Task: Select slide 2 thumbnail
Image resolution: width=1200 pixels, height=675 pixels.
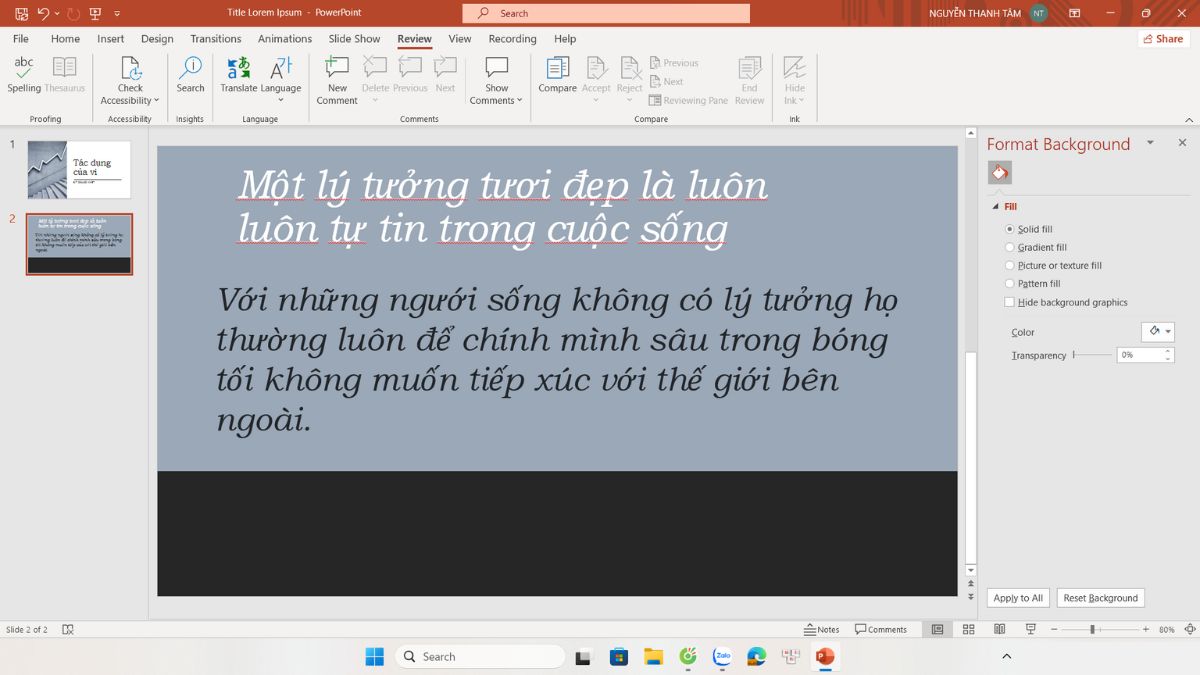Action: tap(79, 244)
